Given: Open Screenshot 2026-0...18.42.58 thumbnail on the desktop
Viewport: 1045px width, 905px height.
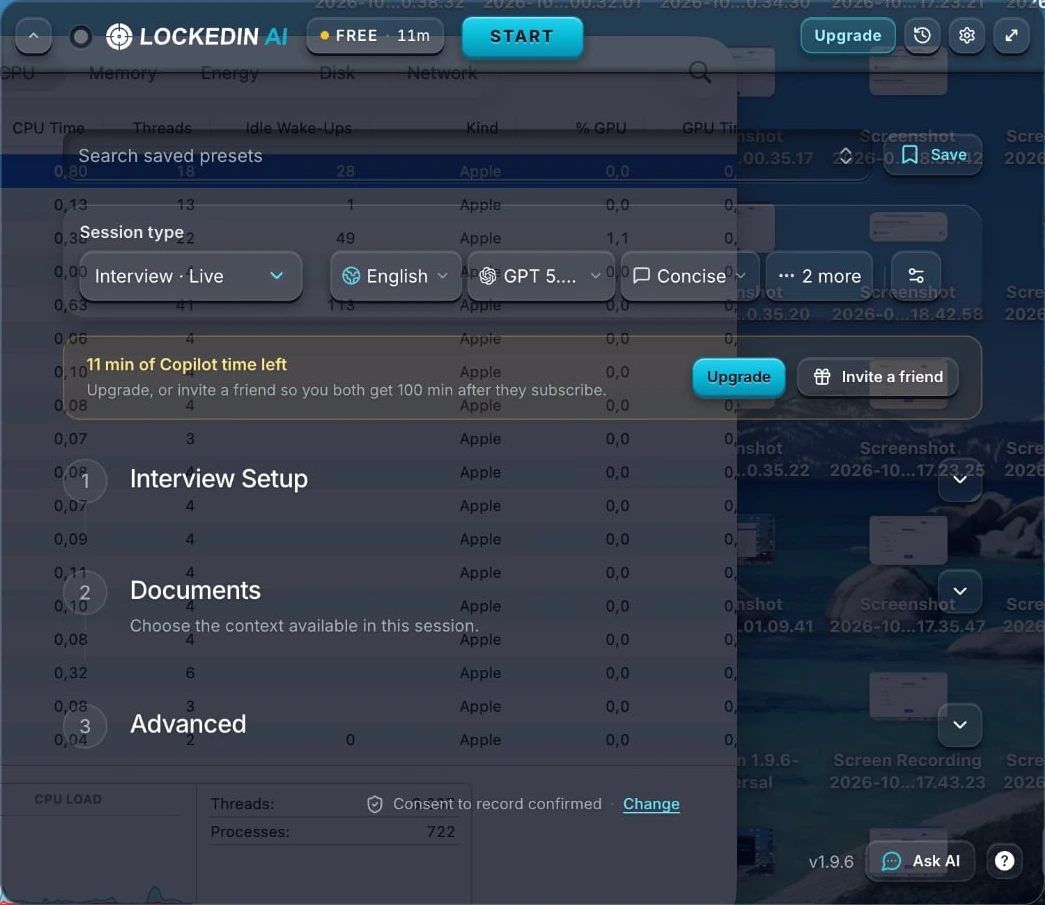Looking at the screenshot, I should point(908,228).
